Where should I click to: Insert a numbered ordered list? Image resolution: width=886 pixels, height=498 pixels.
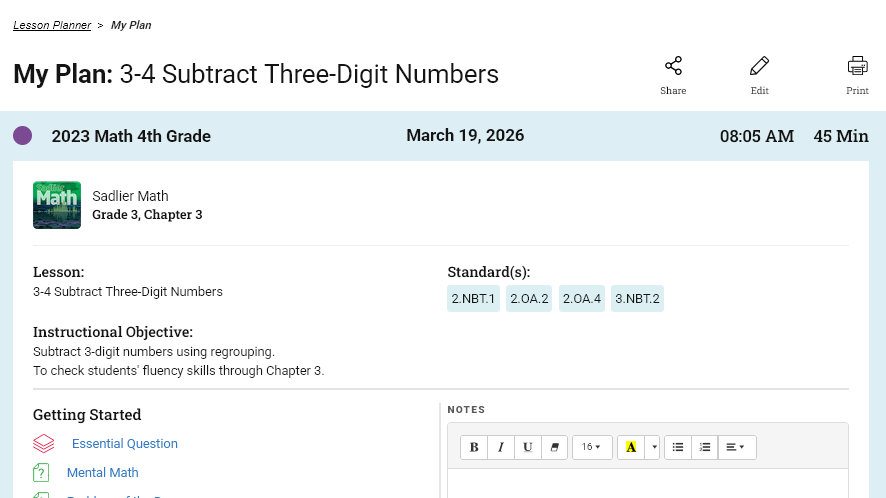click(x=705, y=447)
